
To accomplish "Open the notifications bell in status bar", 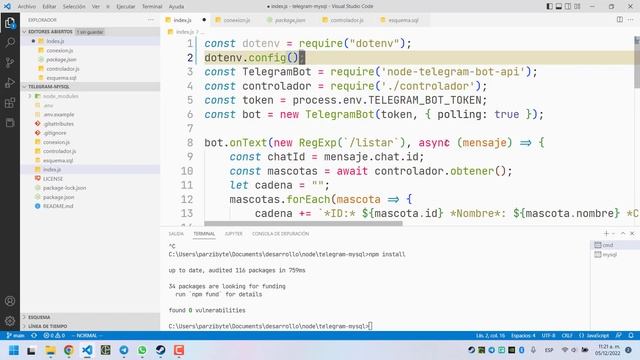I will click(631, 336).
